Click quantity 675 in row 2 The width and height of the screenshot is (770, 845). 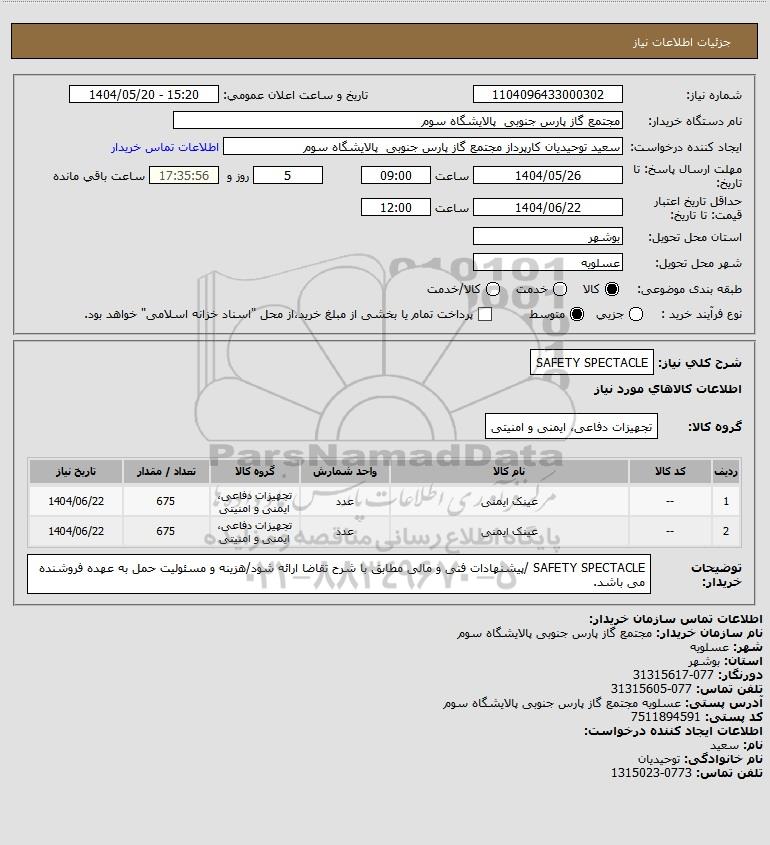165,531
